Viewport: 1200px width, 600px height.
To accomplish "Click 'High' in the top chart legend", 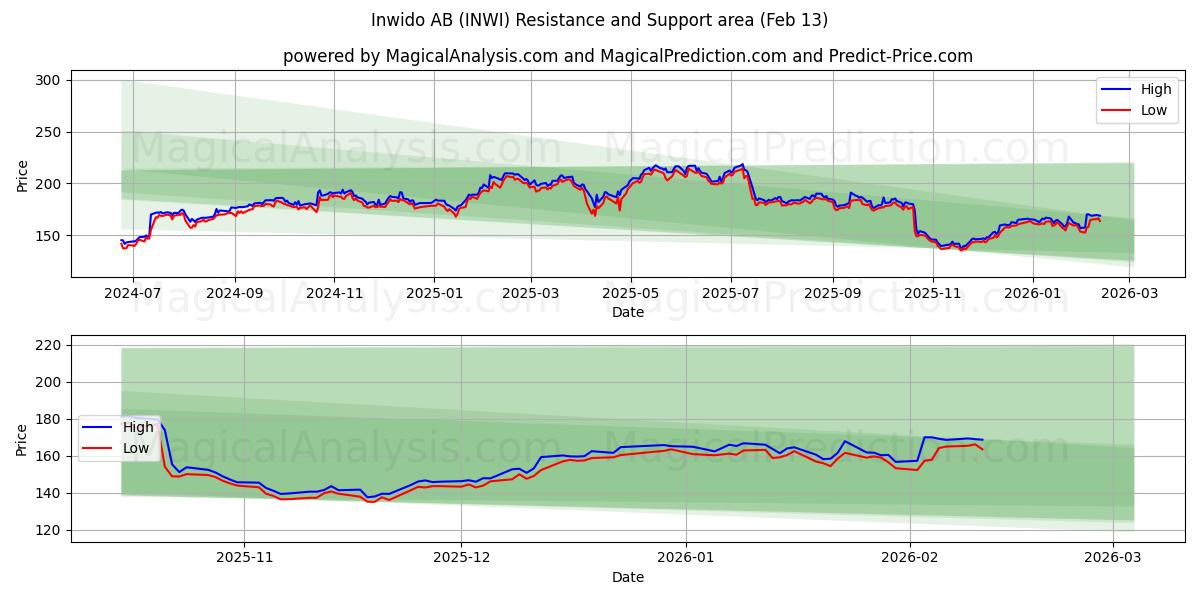I will (x=1156, y=89).
